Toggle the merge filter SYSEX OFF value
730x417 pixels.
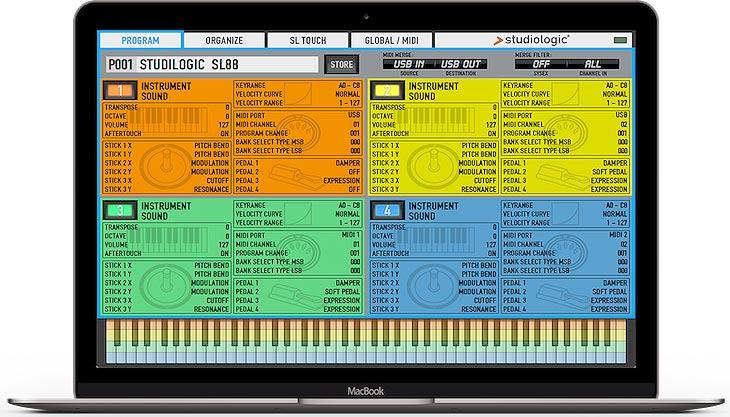click(x=541, y=64)
